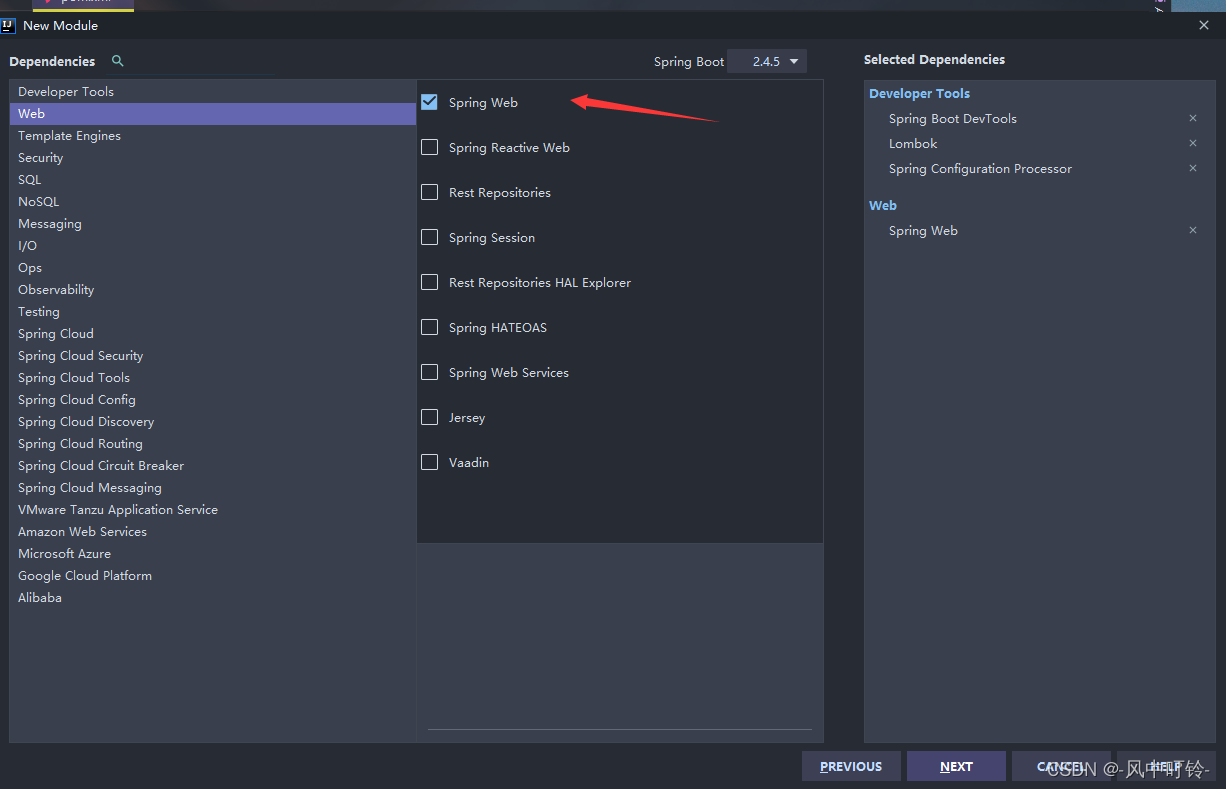Check the Rest Repositories option
Viewport: 1226px width, 789px height.
(x=430, y=192)
